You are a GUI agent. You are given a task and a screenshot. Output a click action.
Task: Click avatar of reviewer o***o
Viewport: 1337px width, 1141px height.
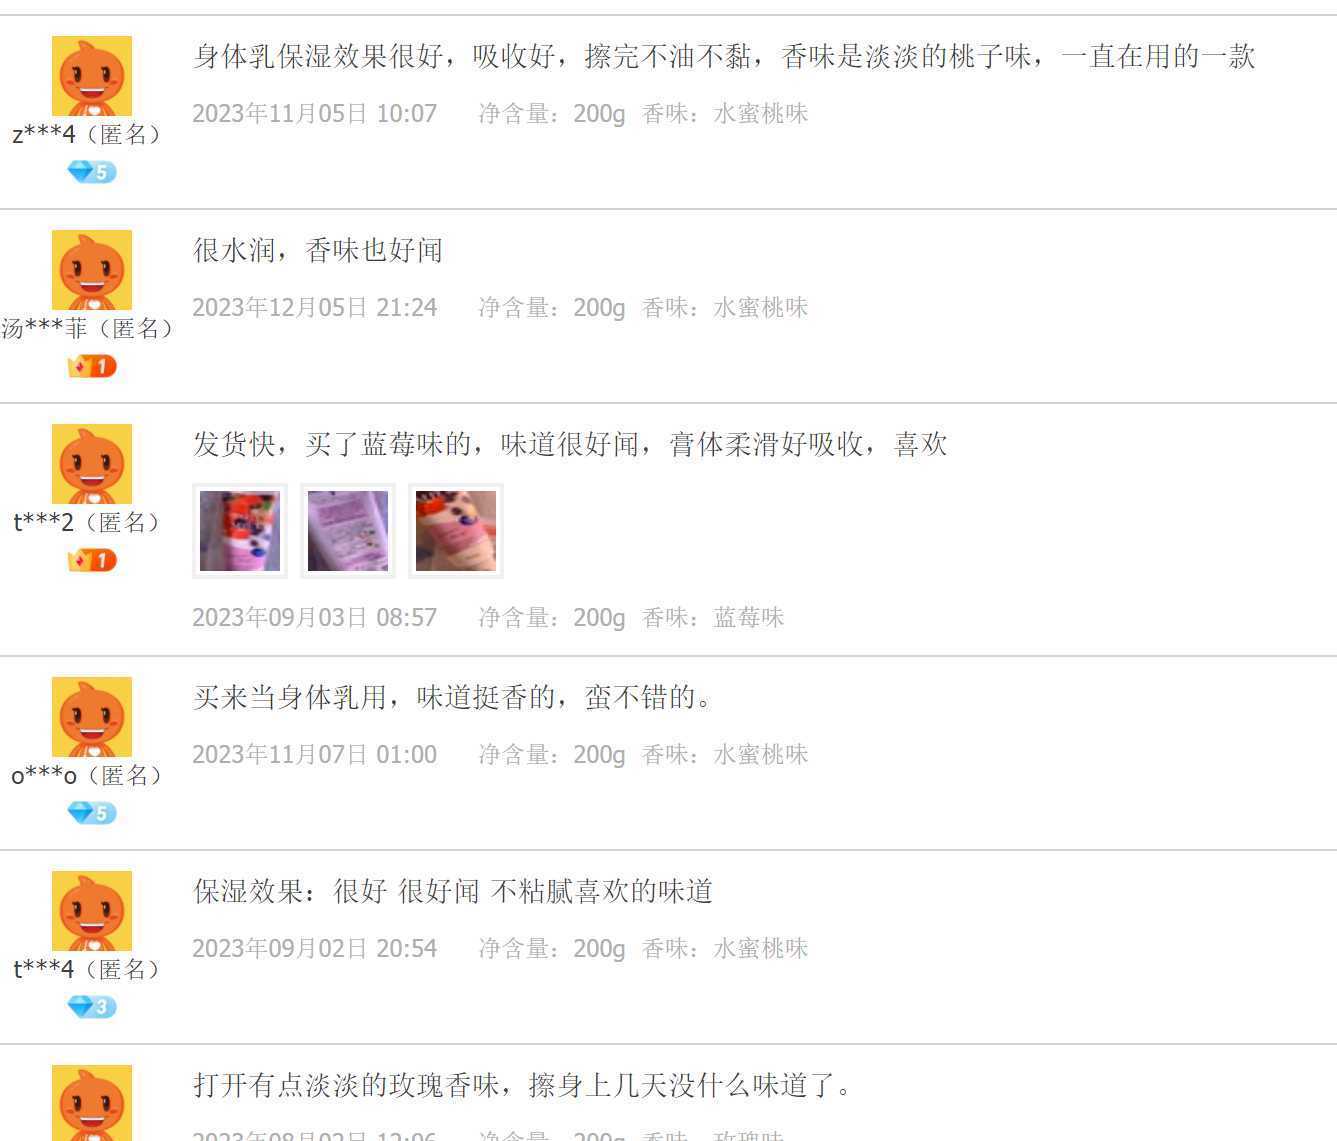92,717
